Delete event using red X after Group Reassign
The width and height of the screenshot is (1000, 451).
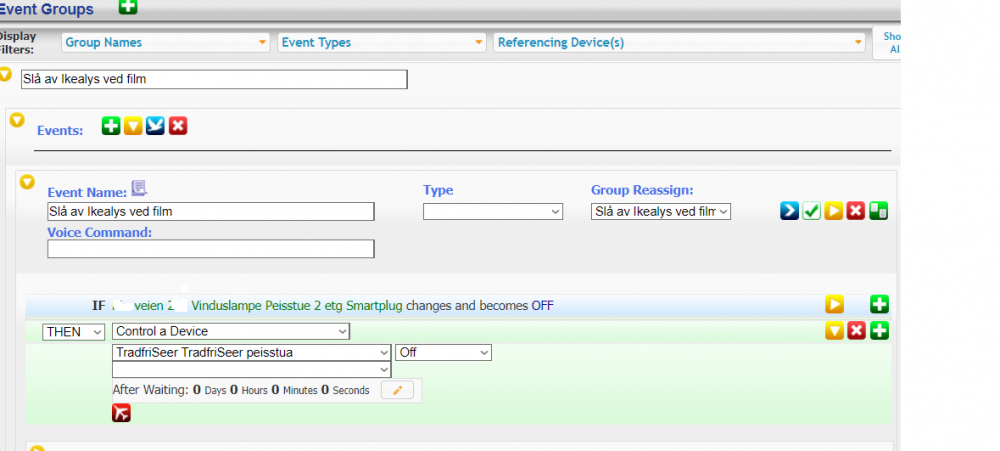[856, 211]
